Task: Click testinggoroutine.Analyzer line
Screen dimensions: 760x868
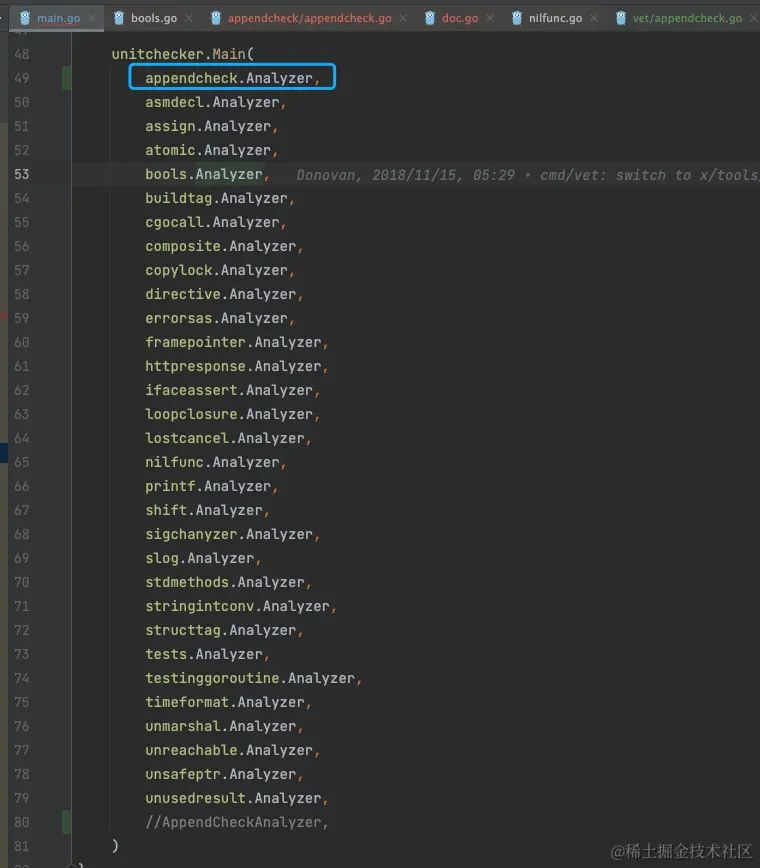Action: coord(254,678)
